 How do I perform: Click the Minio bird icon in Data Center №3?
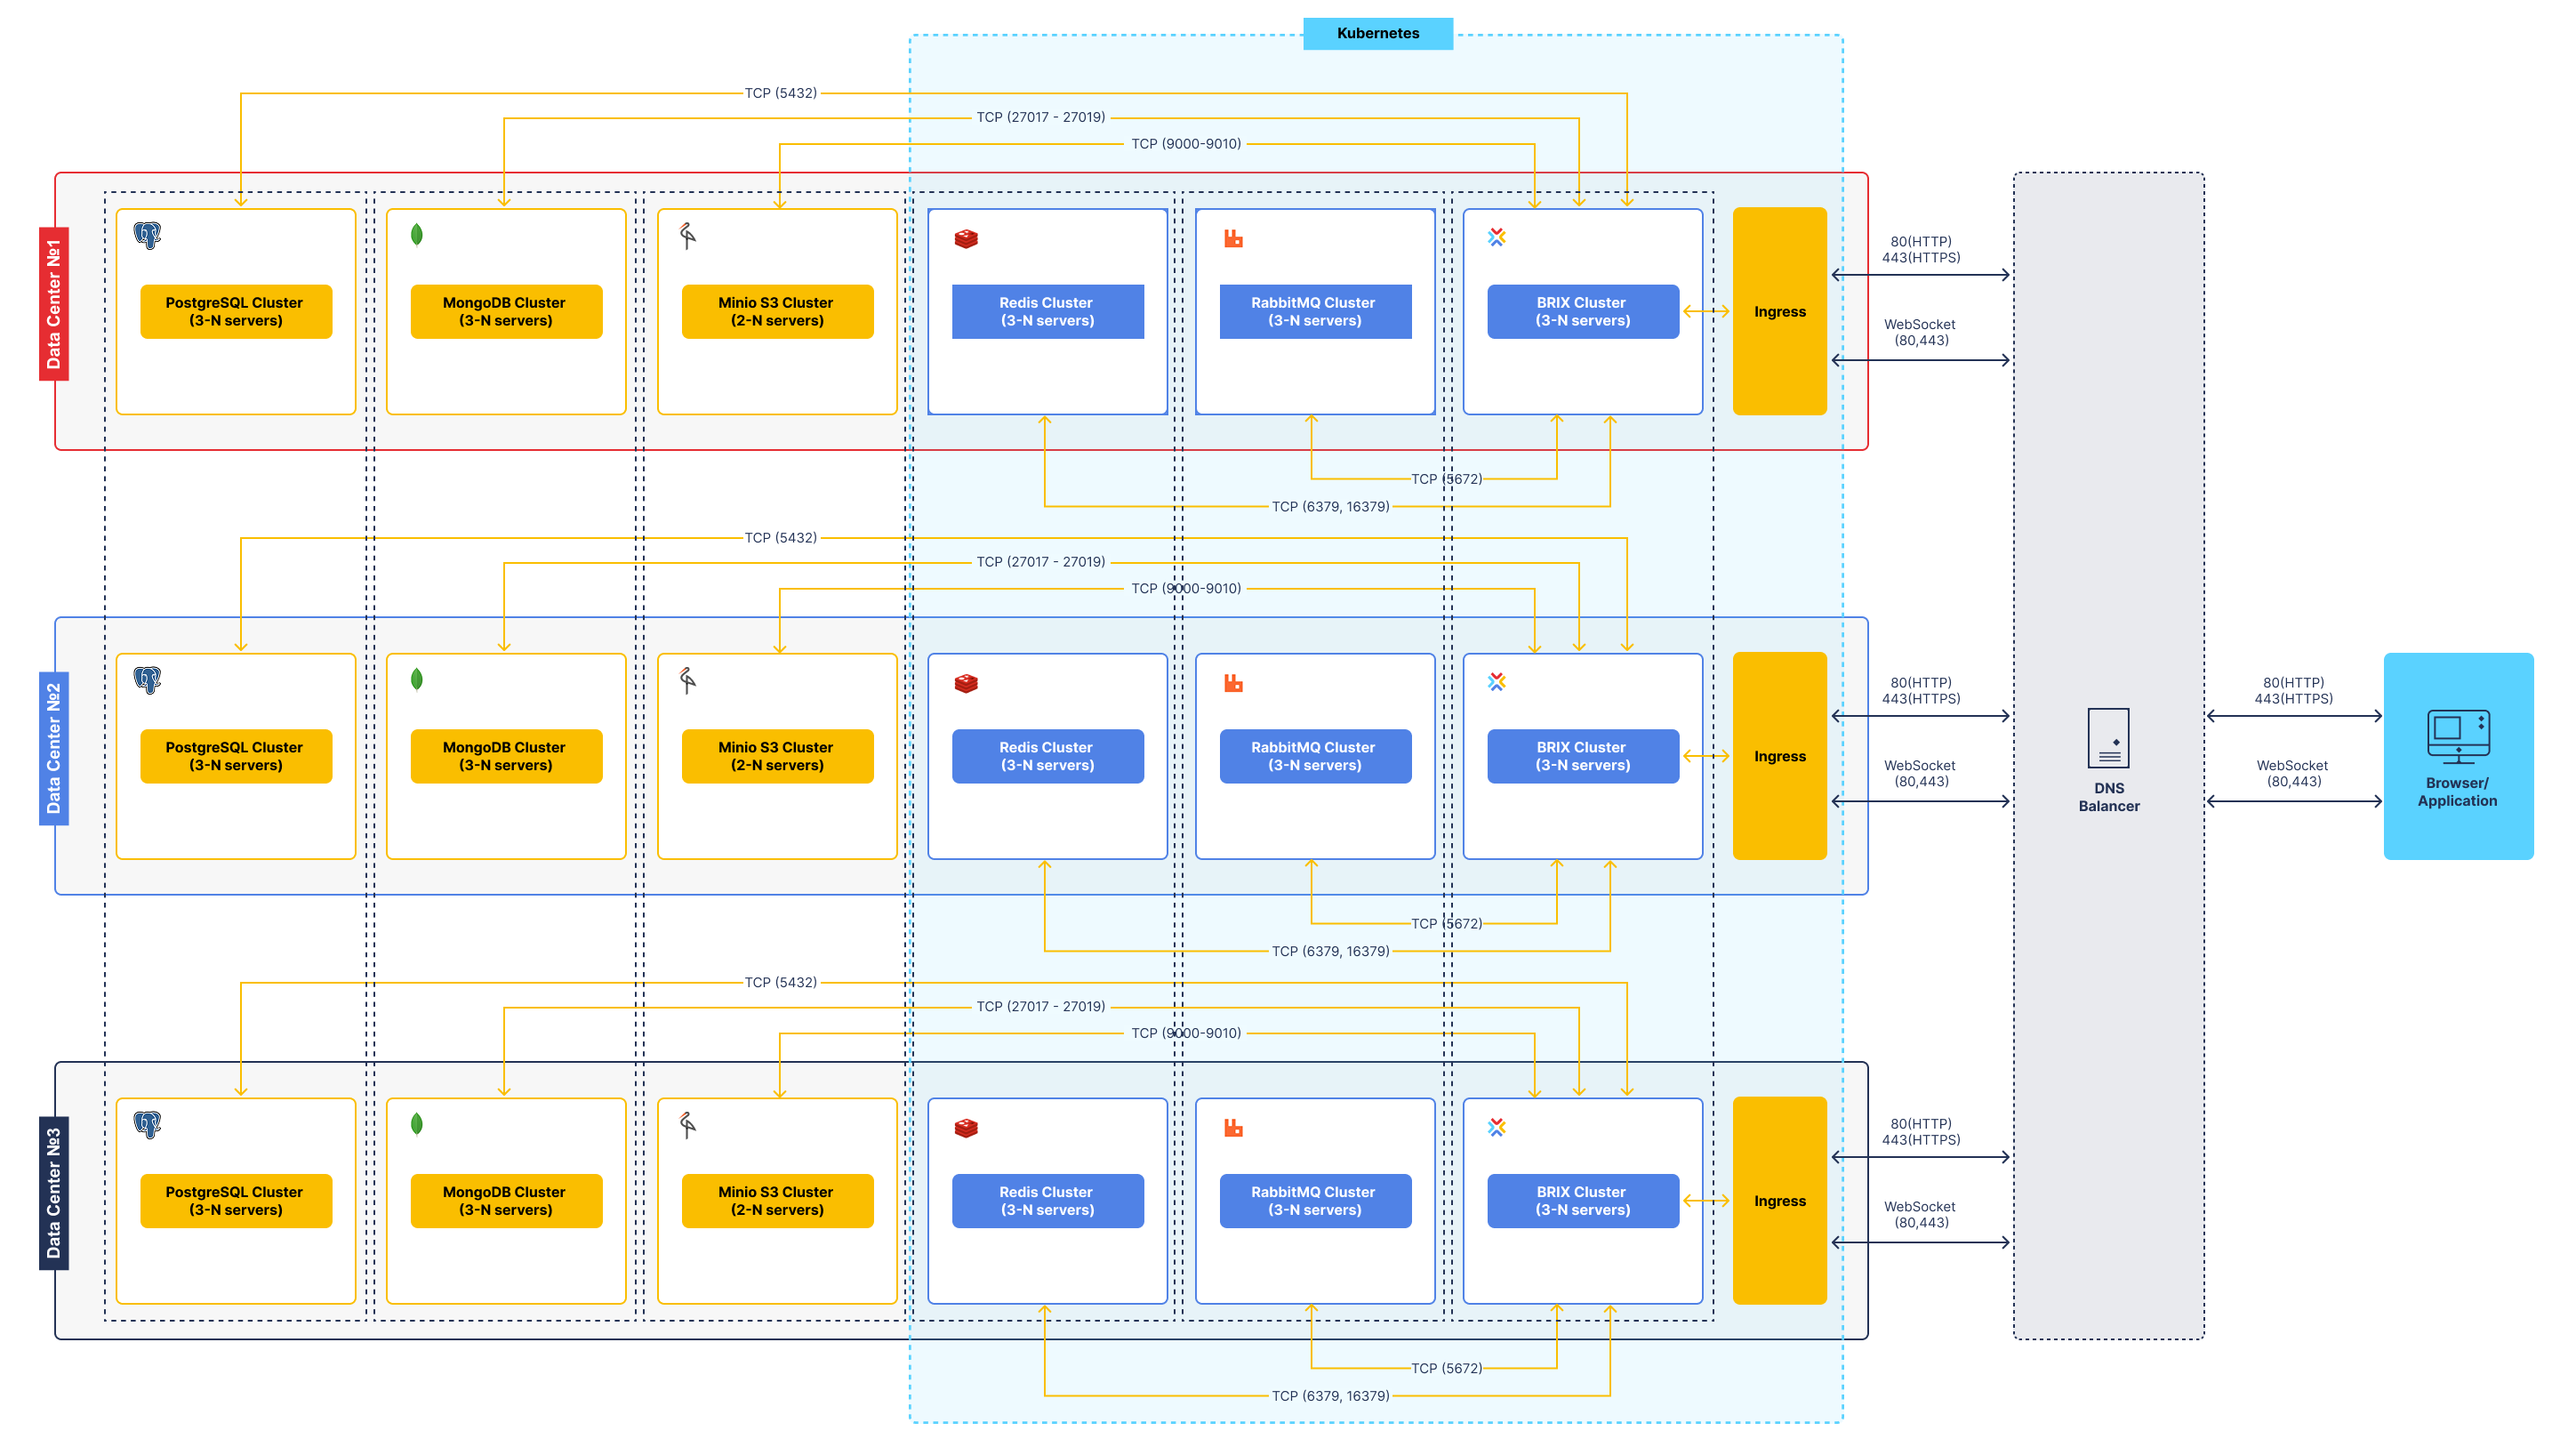[x=688, y=1125]
